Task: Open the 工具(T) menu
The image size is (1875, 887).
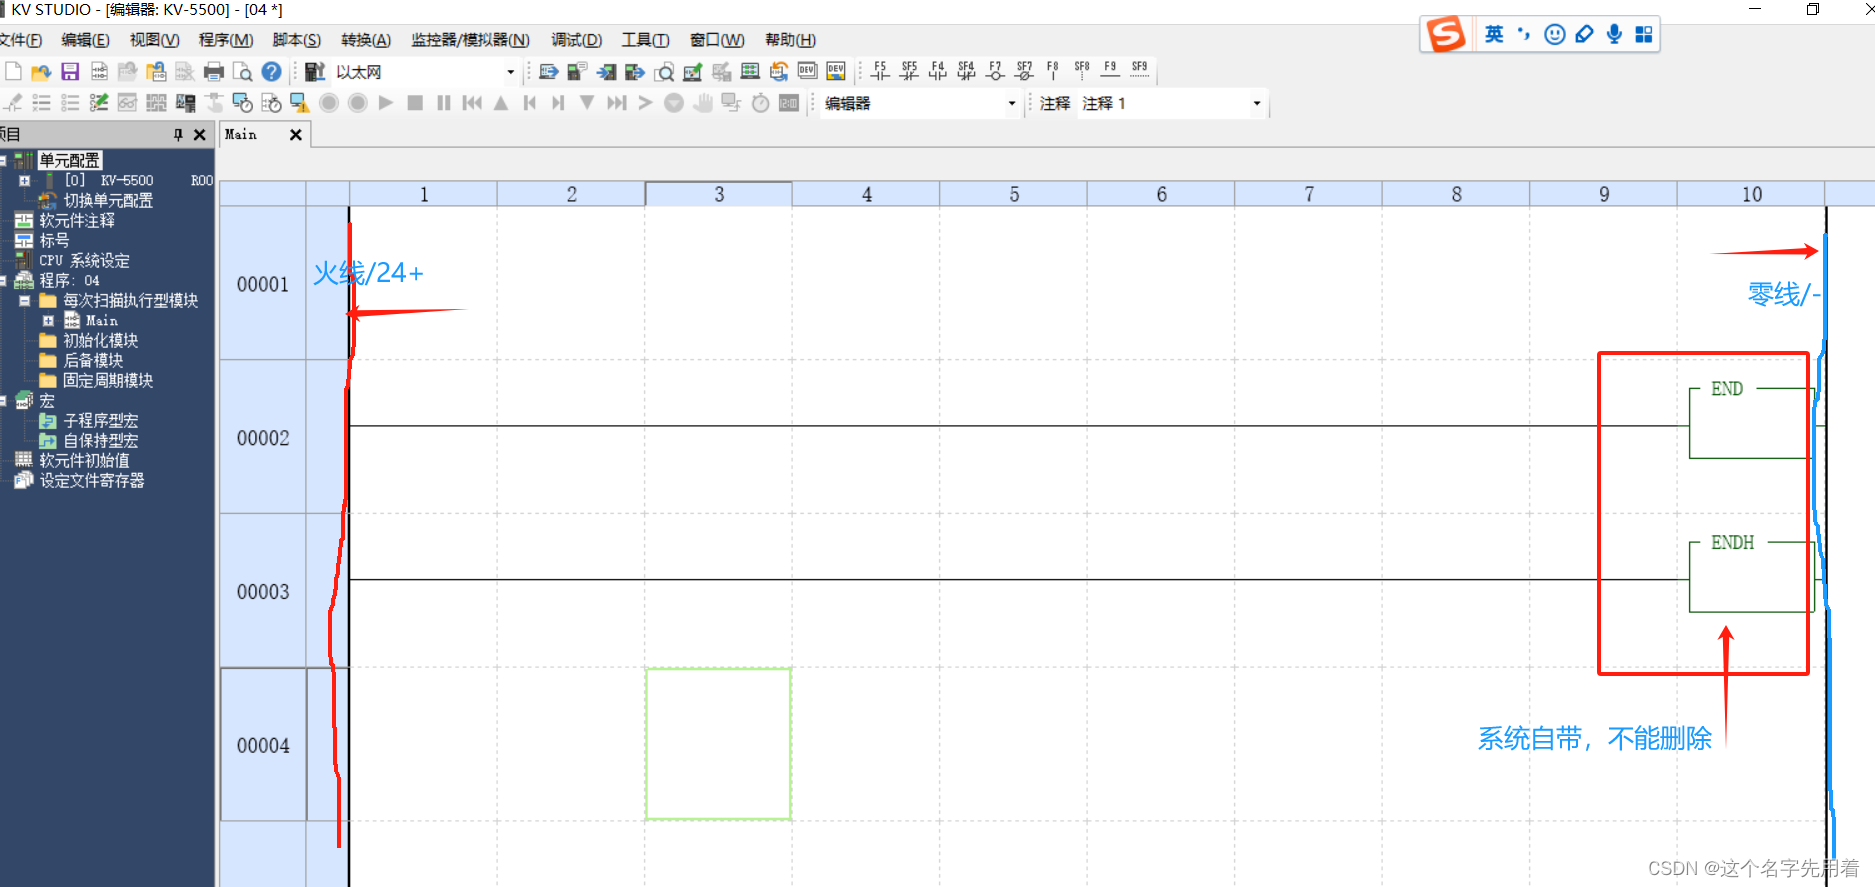Action: (645, 40)
